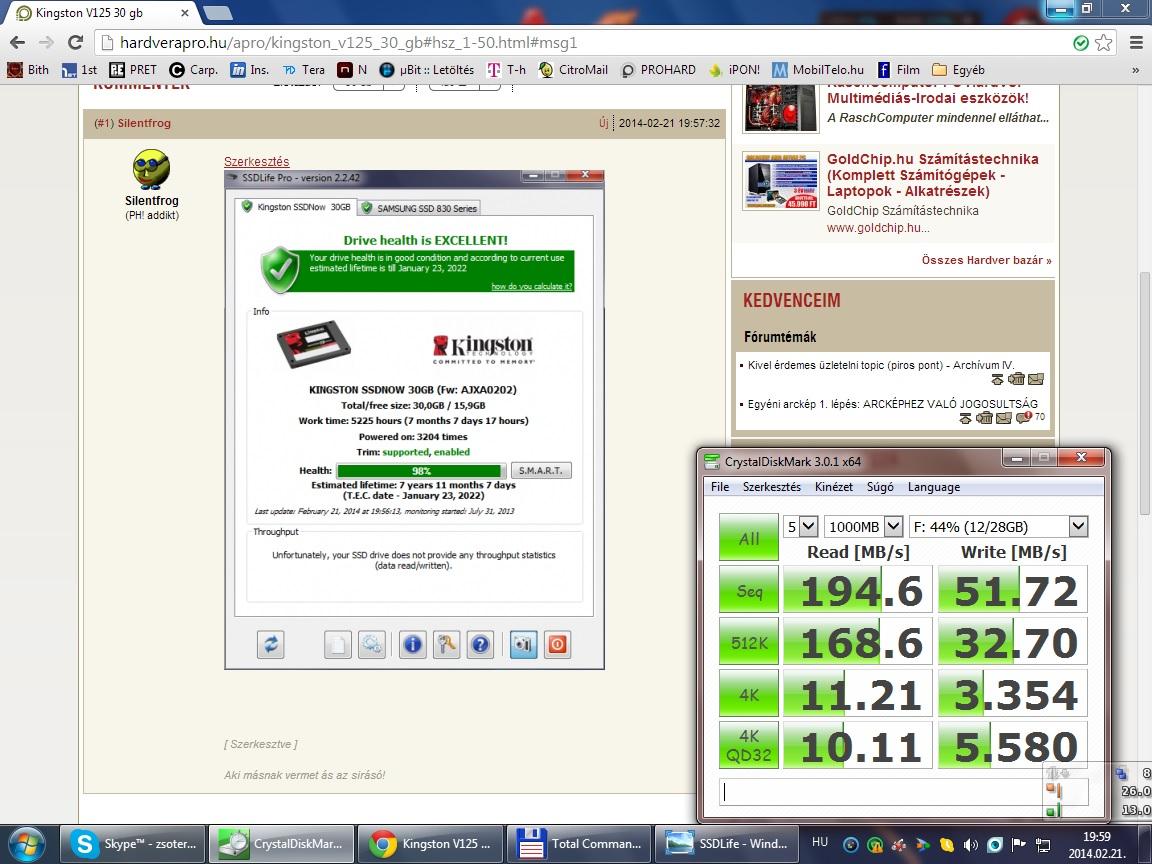Click the trash icon for Egyéni arckép topic
The width and height of the screenshot is (1152, 864).
[x=984, y=417]
